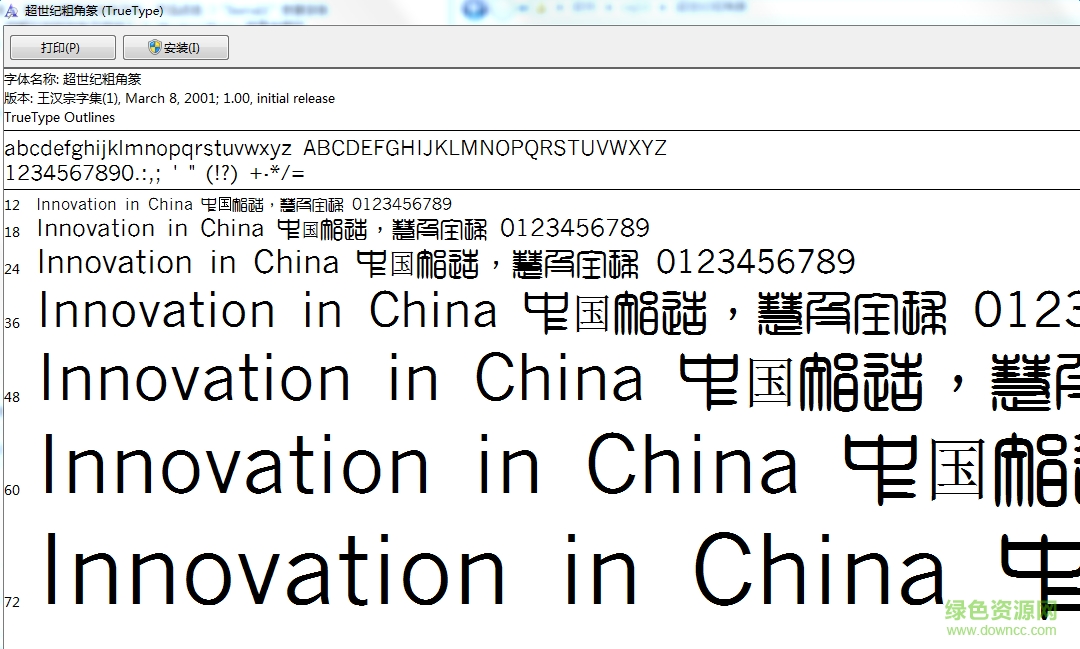Click the font file icon in the title bar
Viewport: 1080px width, 649px height.
point(10,10)
